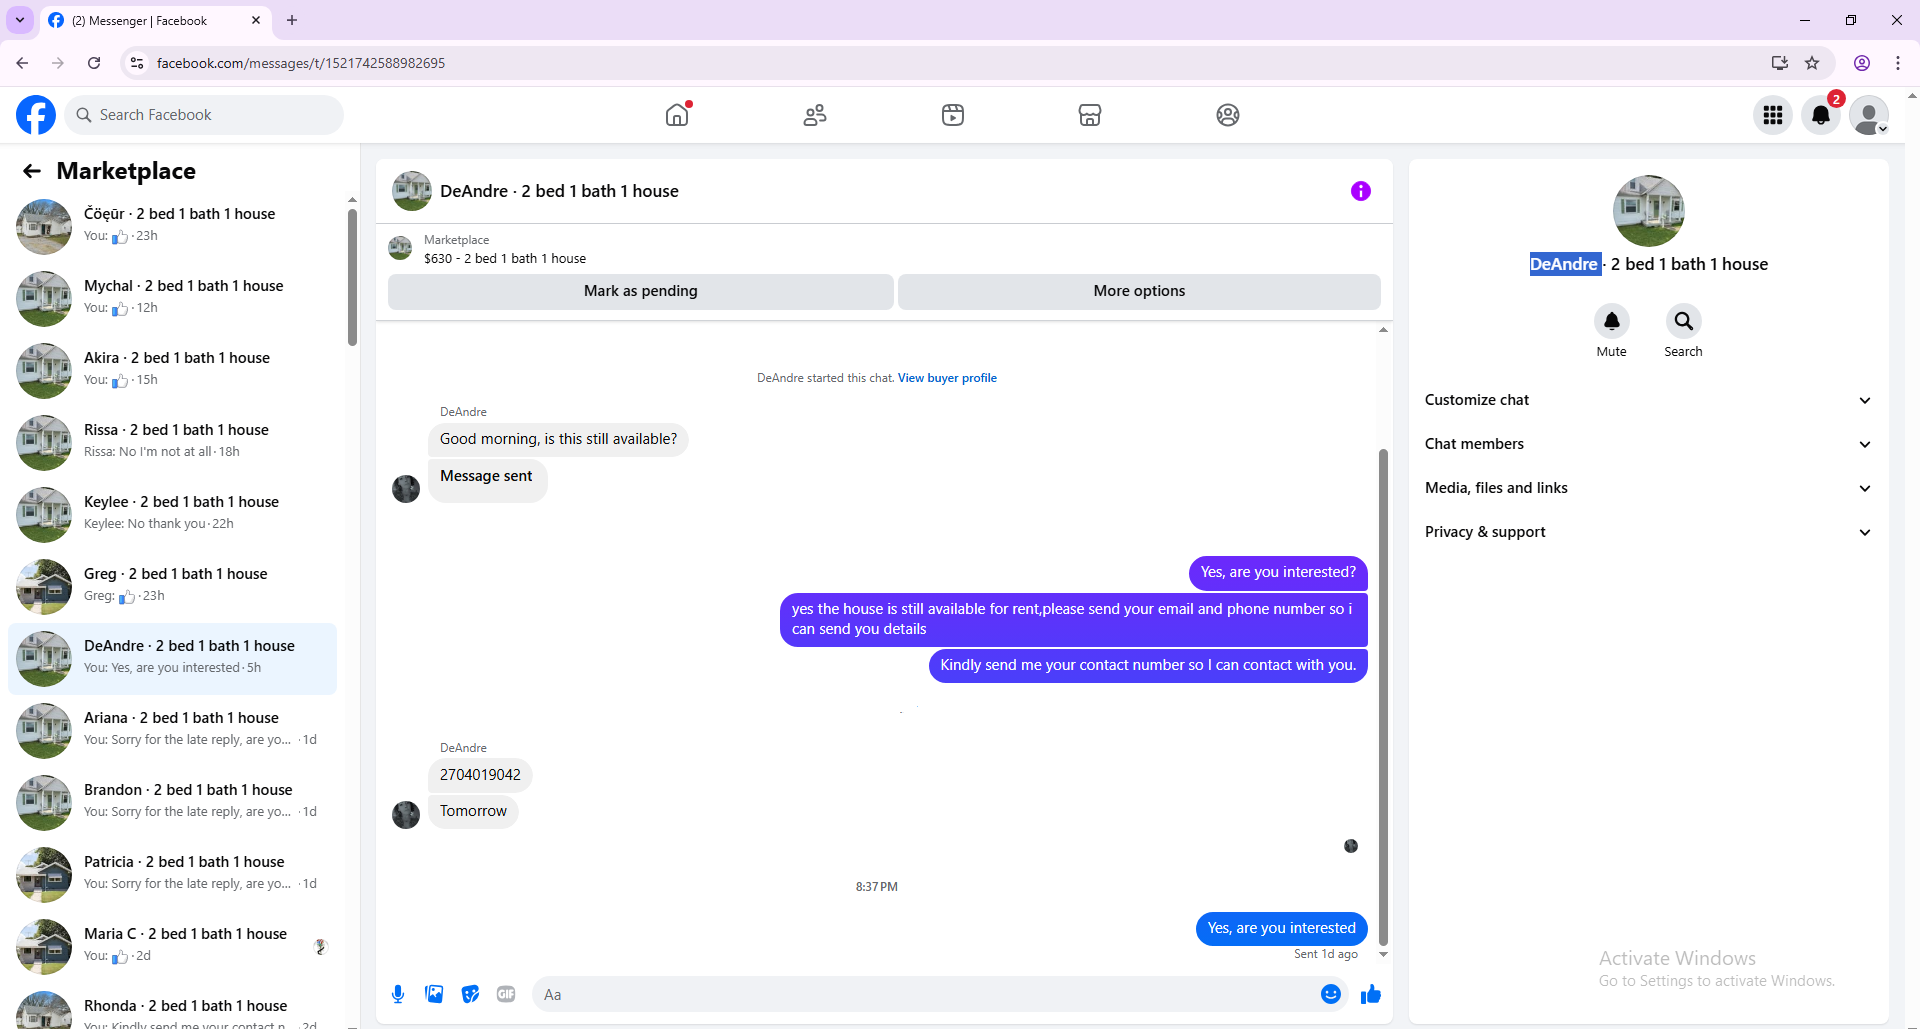Open a new browser tab
This screenshot has height=1029, width=1920.
click(292, 20)
